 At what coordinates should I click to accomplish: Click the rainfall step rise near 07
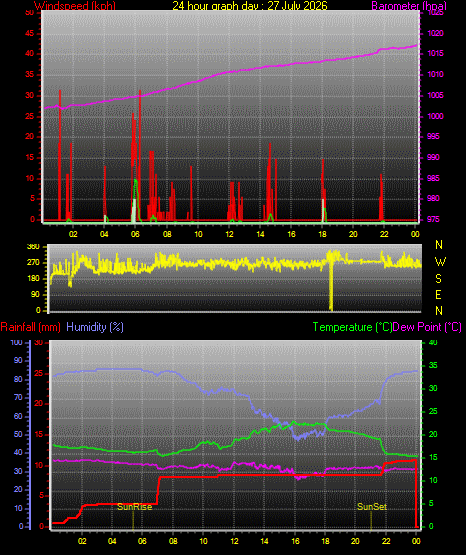pyautogui.click(x=158, y=490)
